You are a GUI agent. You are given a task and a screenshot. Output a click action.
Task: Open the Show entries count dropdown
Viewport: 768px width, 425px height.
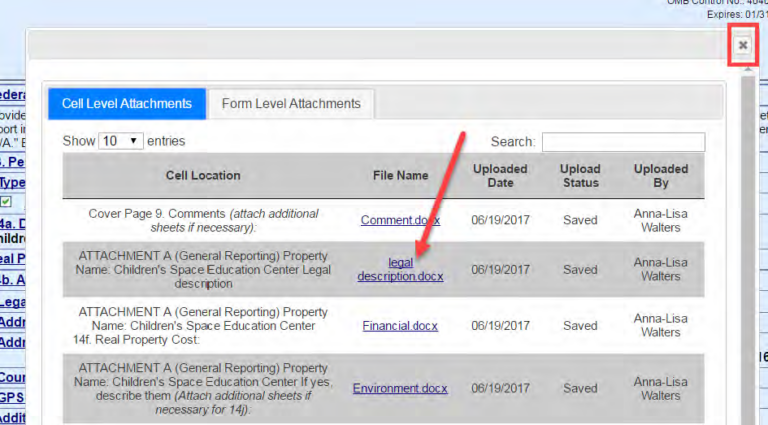120,142
